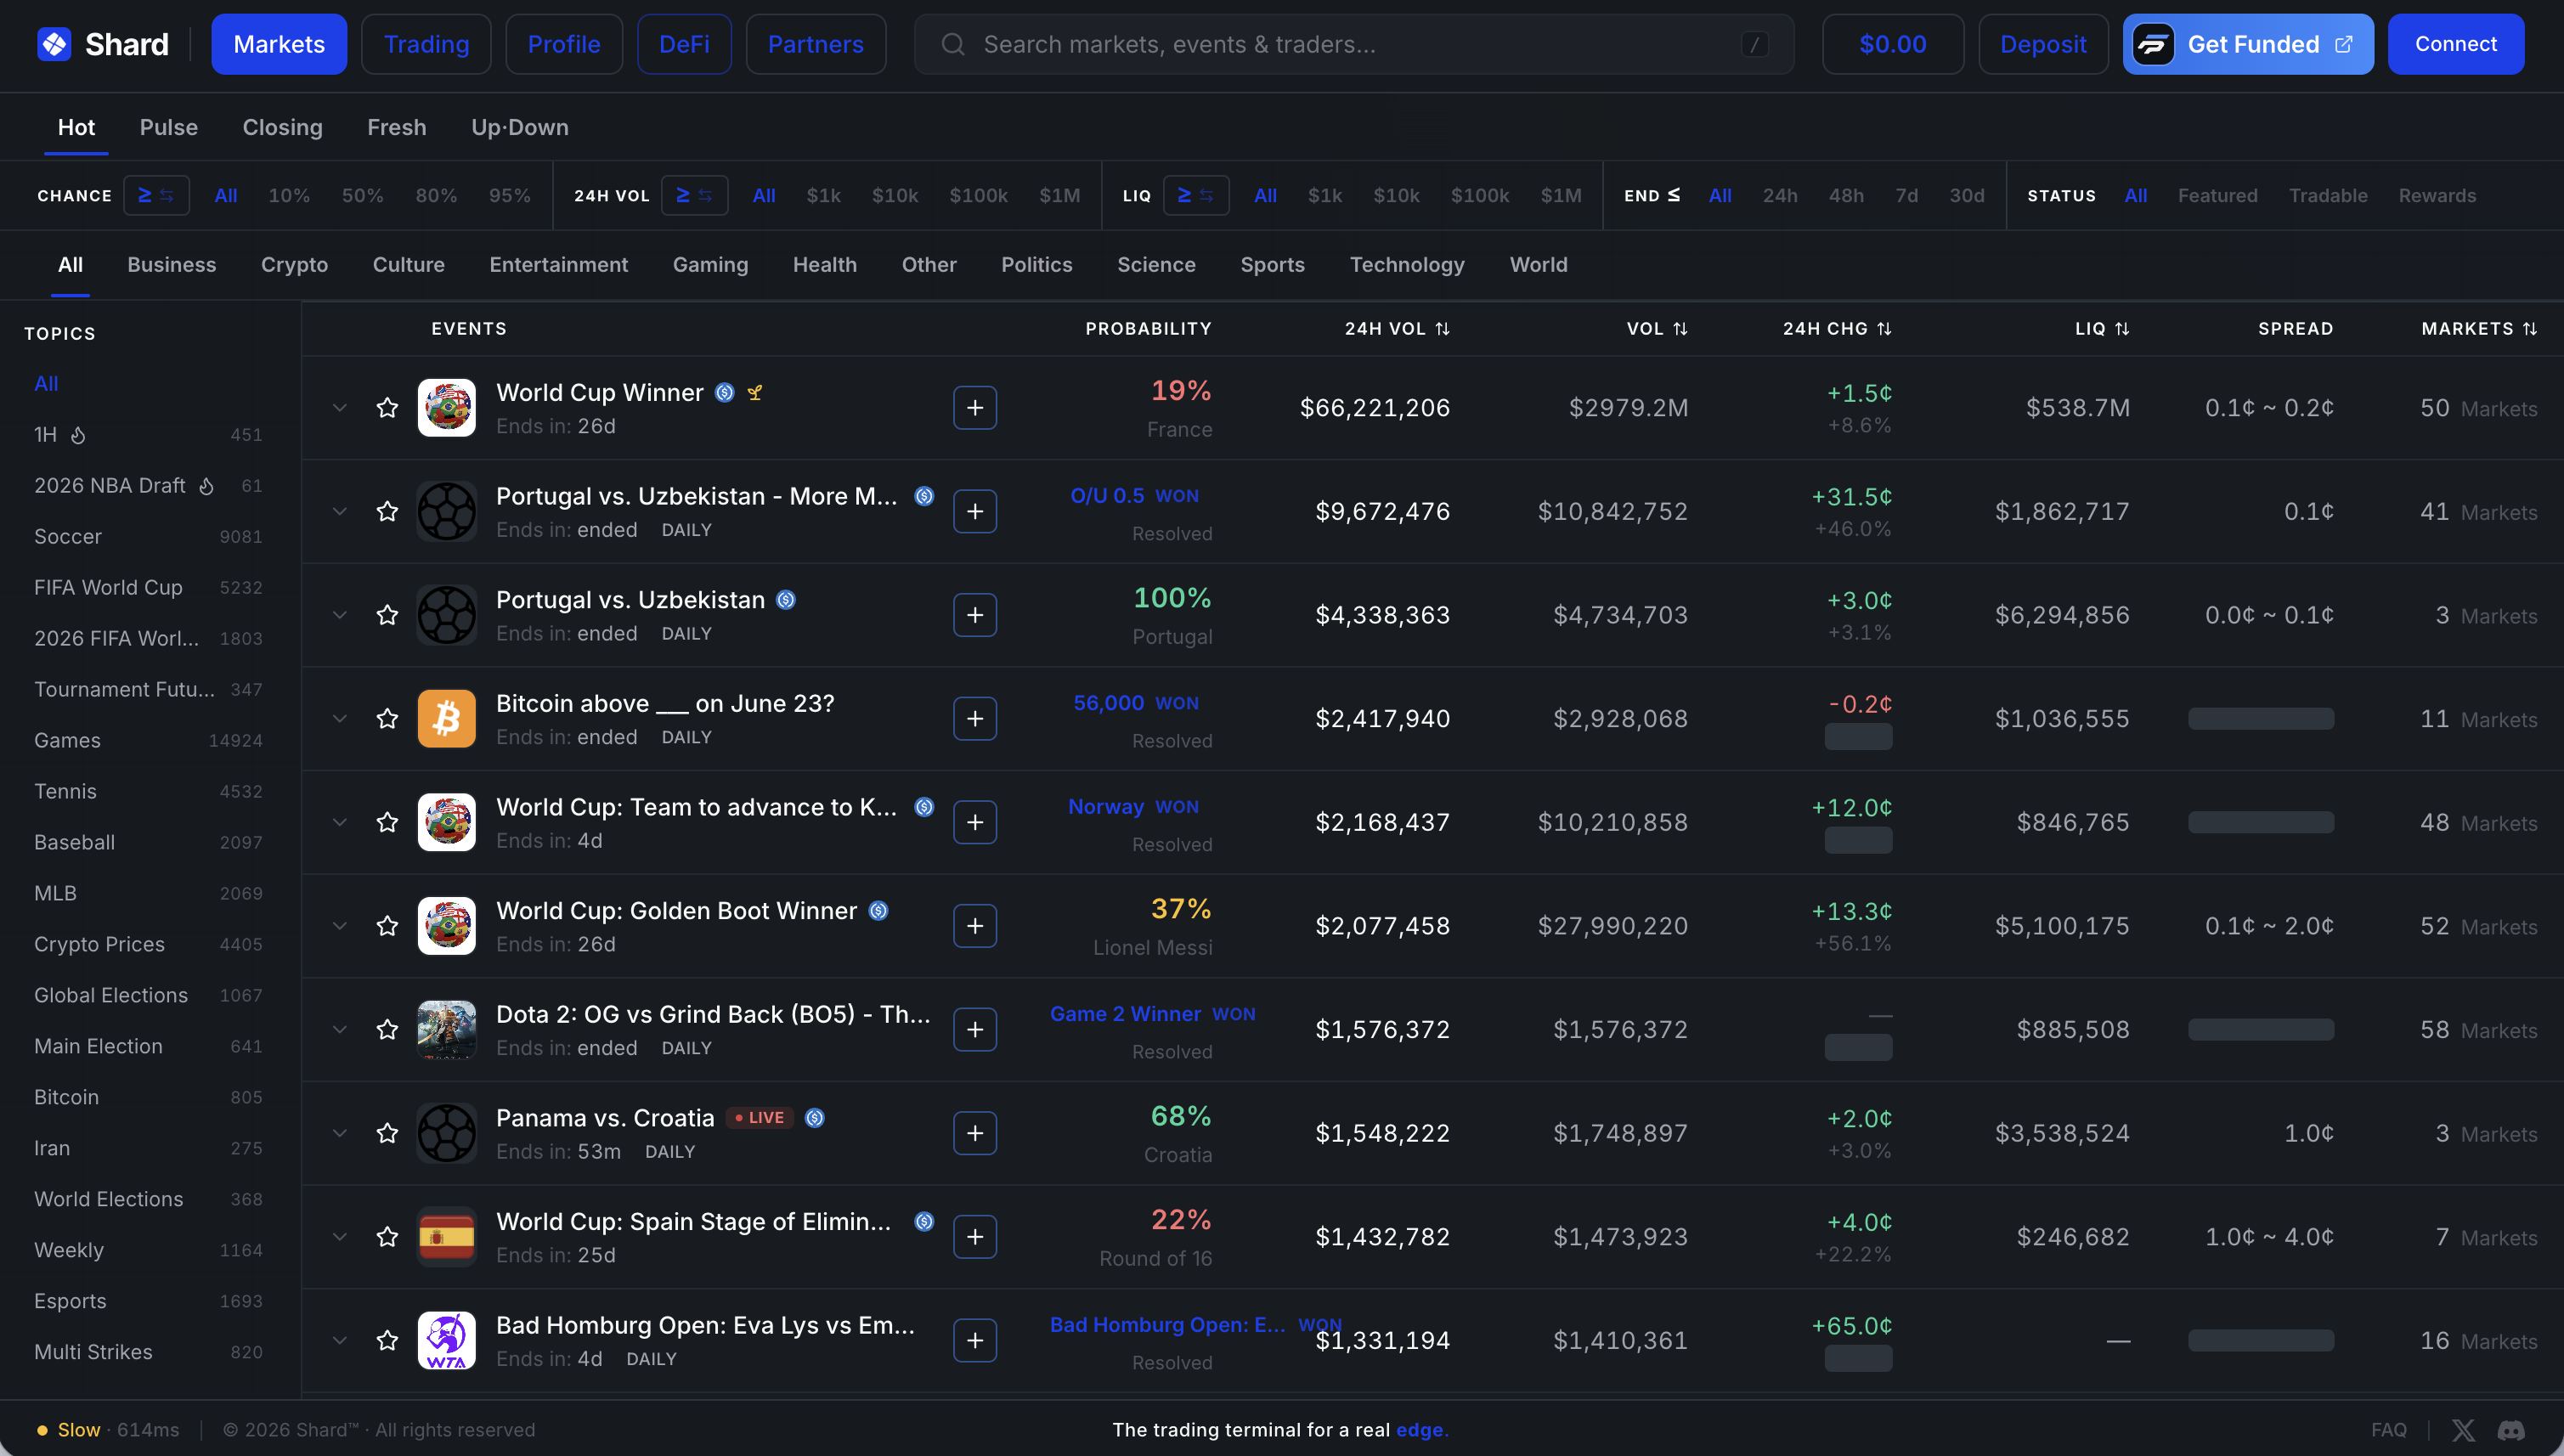The width and height of the screenshot is (2564, 1456).
Task: Open the DeFi tab
Action: click(684, 44)
